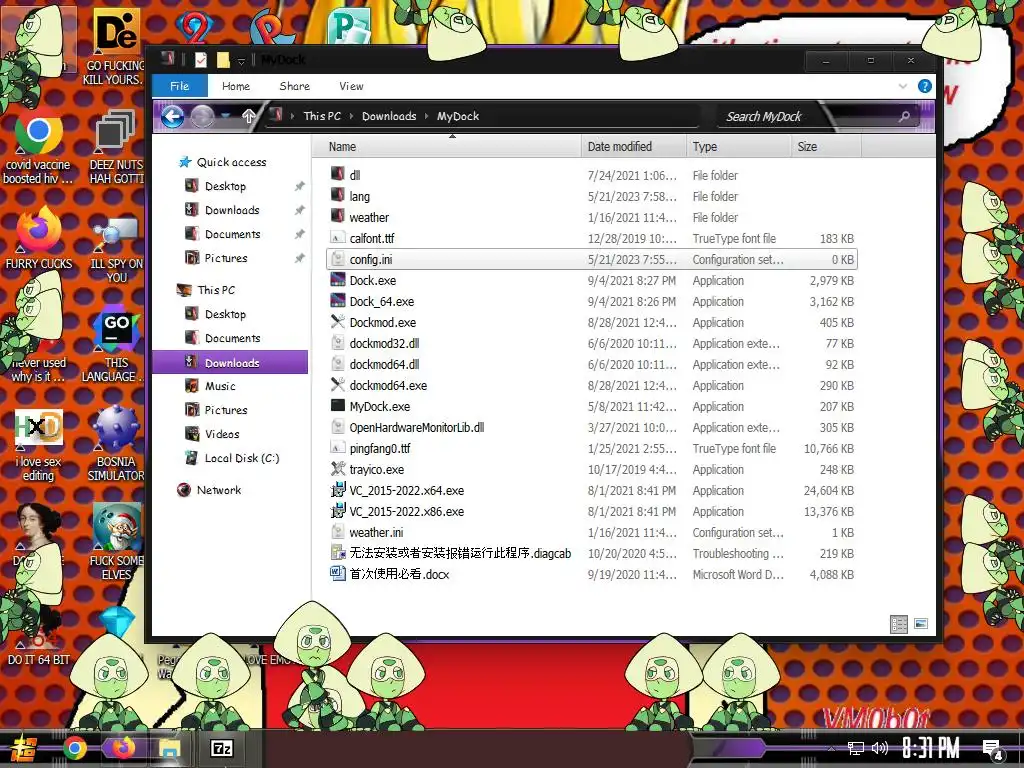
Task: Click the New folder quick access icon
Action: coord(223,60)
